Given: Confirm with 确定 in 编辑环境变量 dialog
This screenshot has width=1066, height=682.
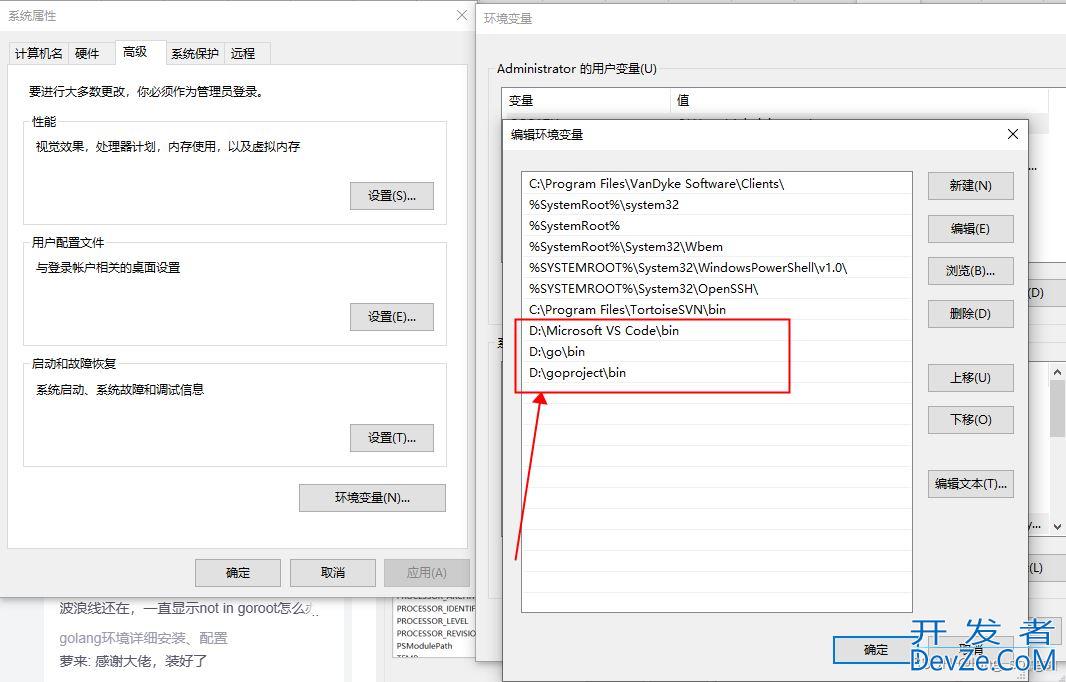Looking at the screenshot, I should [875, 649].
